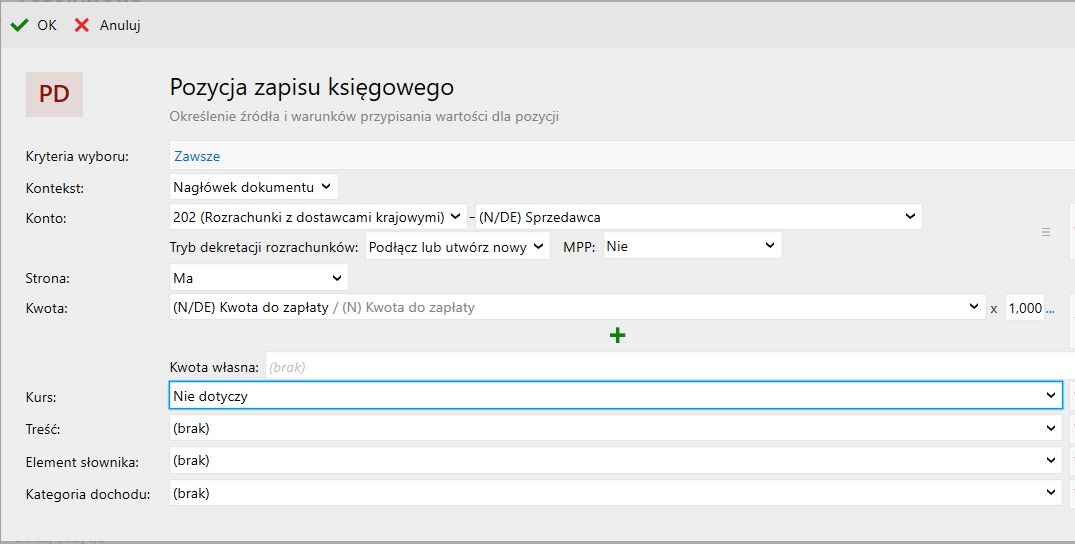Open the Kurs dropdown showing Nie dotyczy
This screenshot has height=544, width=1075.
click(614, 396)
